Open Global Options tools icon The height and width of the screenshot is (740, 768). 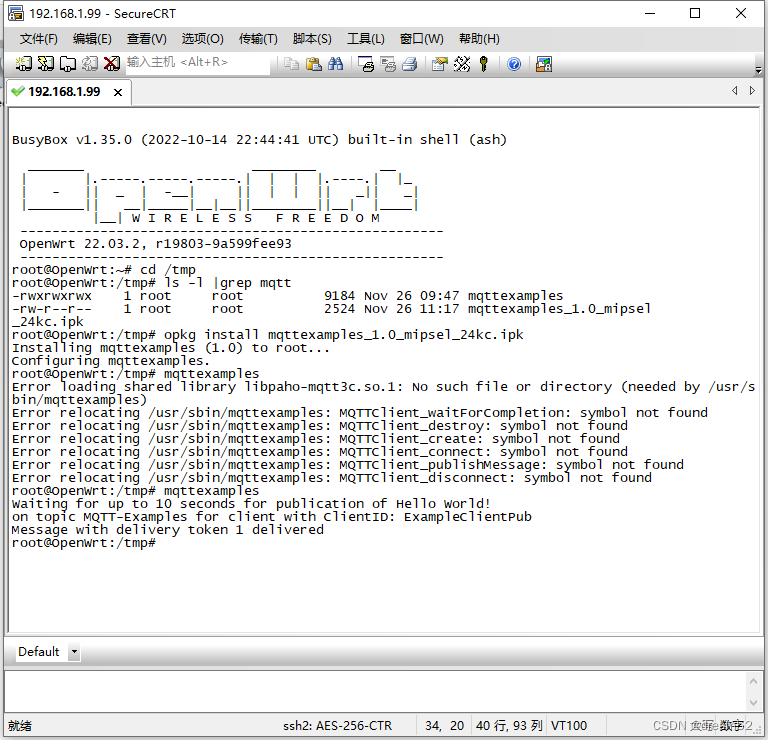(462, 64)
